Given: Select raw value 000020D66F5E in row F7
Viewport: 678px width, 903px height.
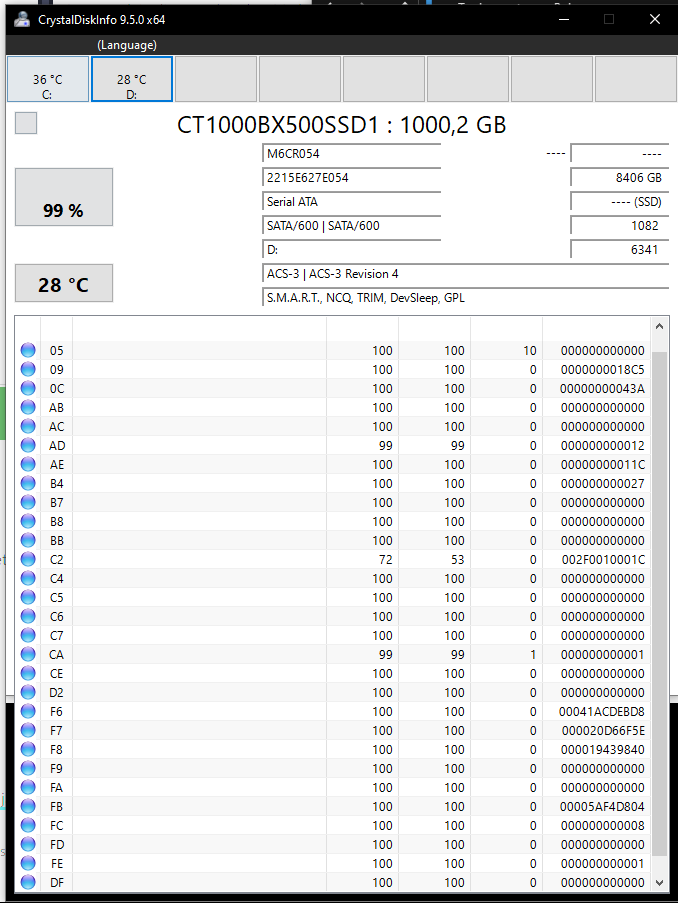Looking at the screenshot, I should click(x=603, y=730).
